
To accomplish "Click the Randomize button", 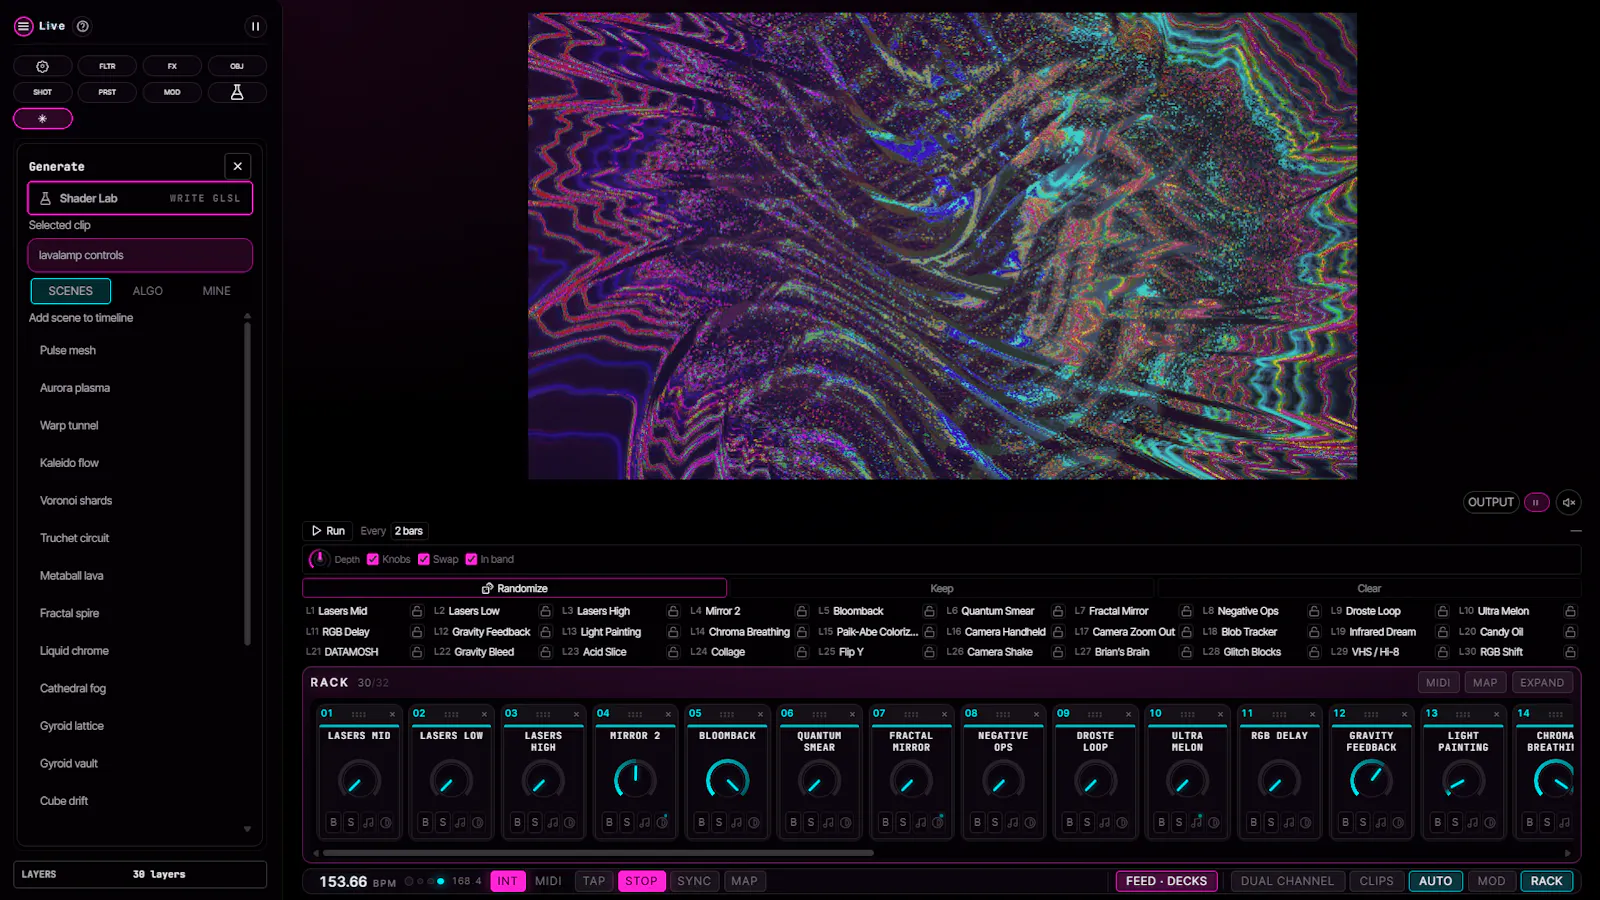I will tap(515, 588).
